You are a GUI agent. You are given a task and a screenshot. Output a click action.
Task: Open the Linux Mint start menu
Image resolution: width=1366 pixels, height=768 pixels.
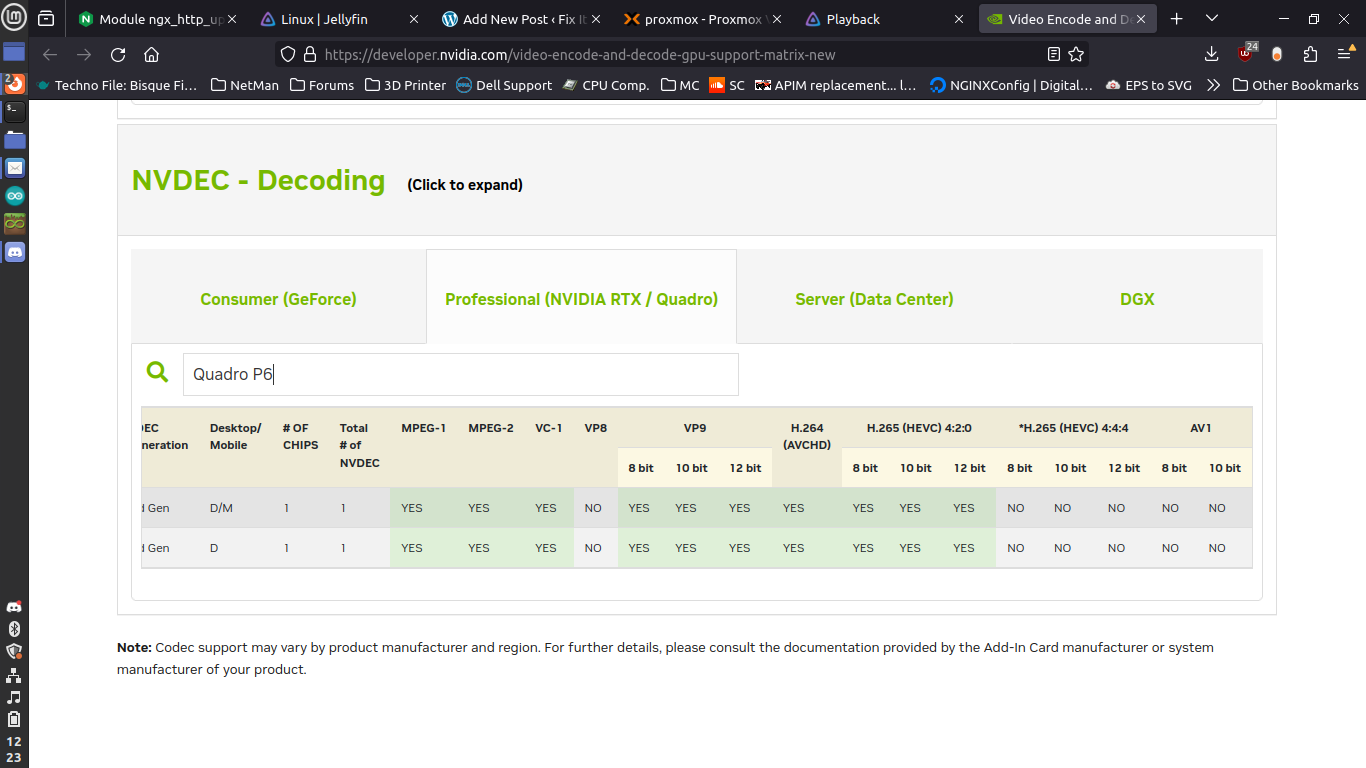pyautogui.click(x=14, y=18)
